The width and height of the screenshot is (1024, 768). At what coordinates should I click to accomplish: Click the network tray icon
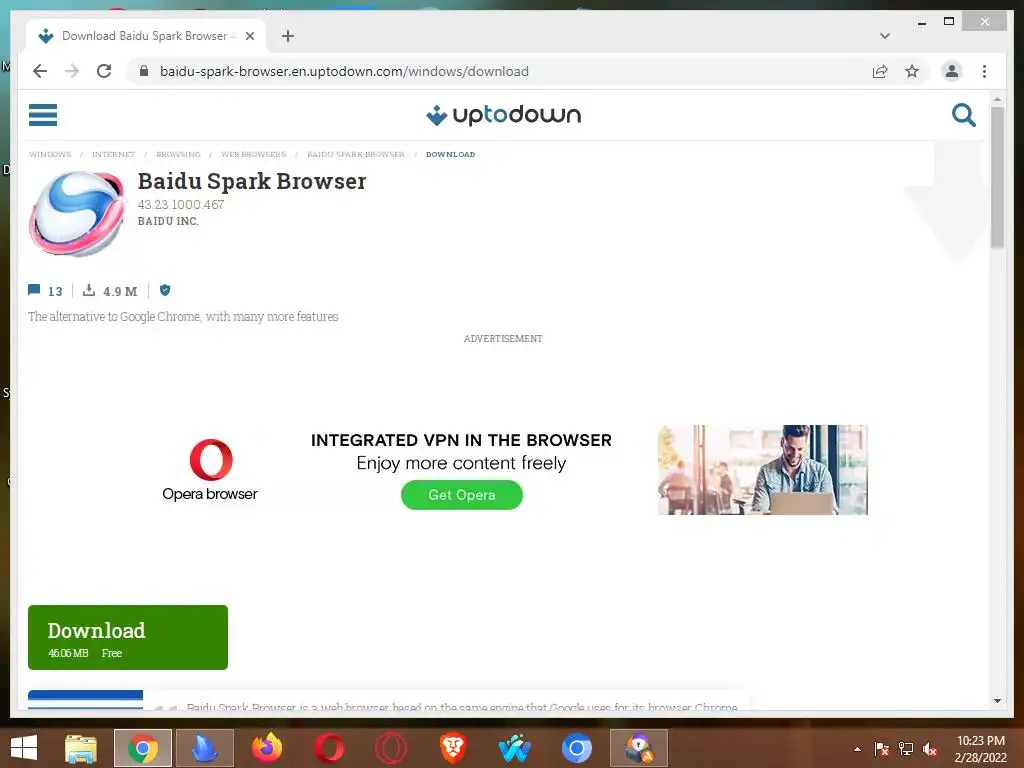pos(906,749)
